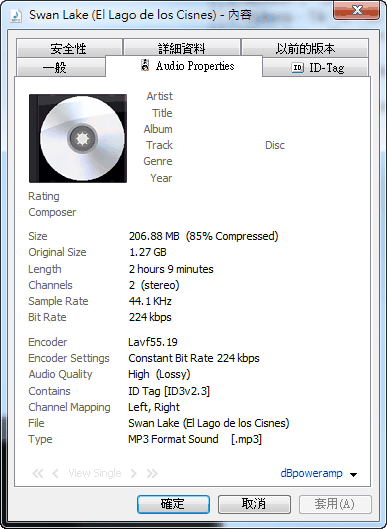Click the High (Lossy) quality value
Image resolution: width=387 pixels, height=529 pixels.
159,374
